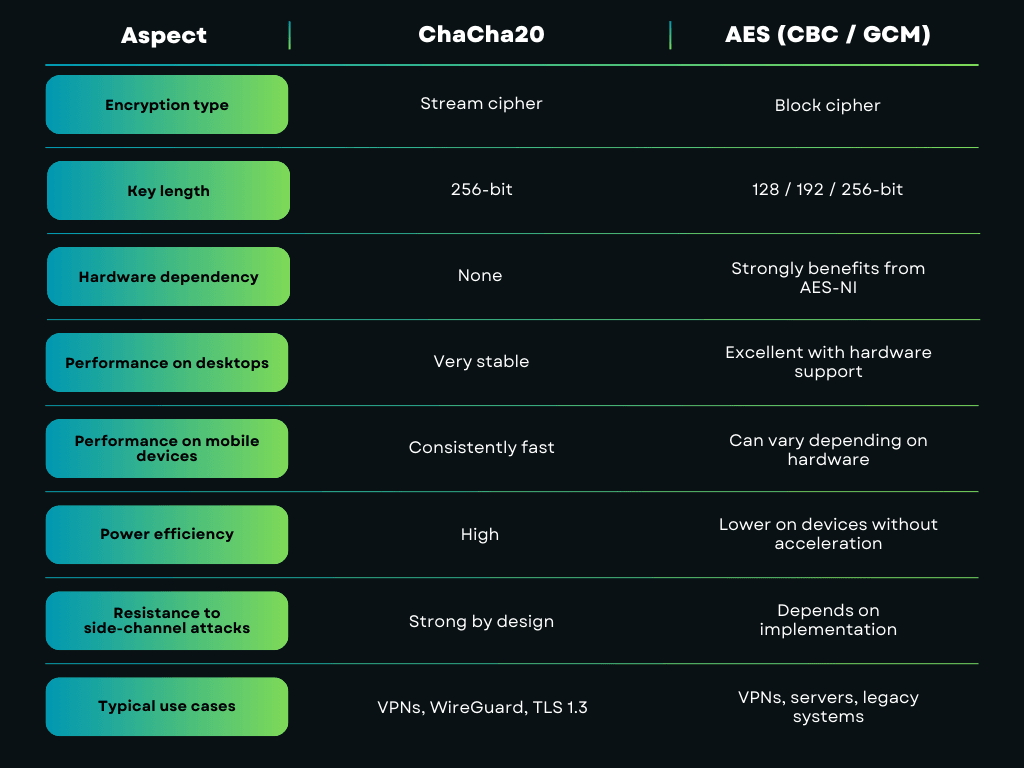The image size is (1024, 768).
Task: Select Depends on implementation cell
Action: coord(828,620)
